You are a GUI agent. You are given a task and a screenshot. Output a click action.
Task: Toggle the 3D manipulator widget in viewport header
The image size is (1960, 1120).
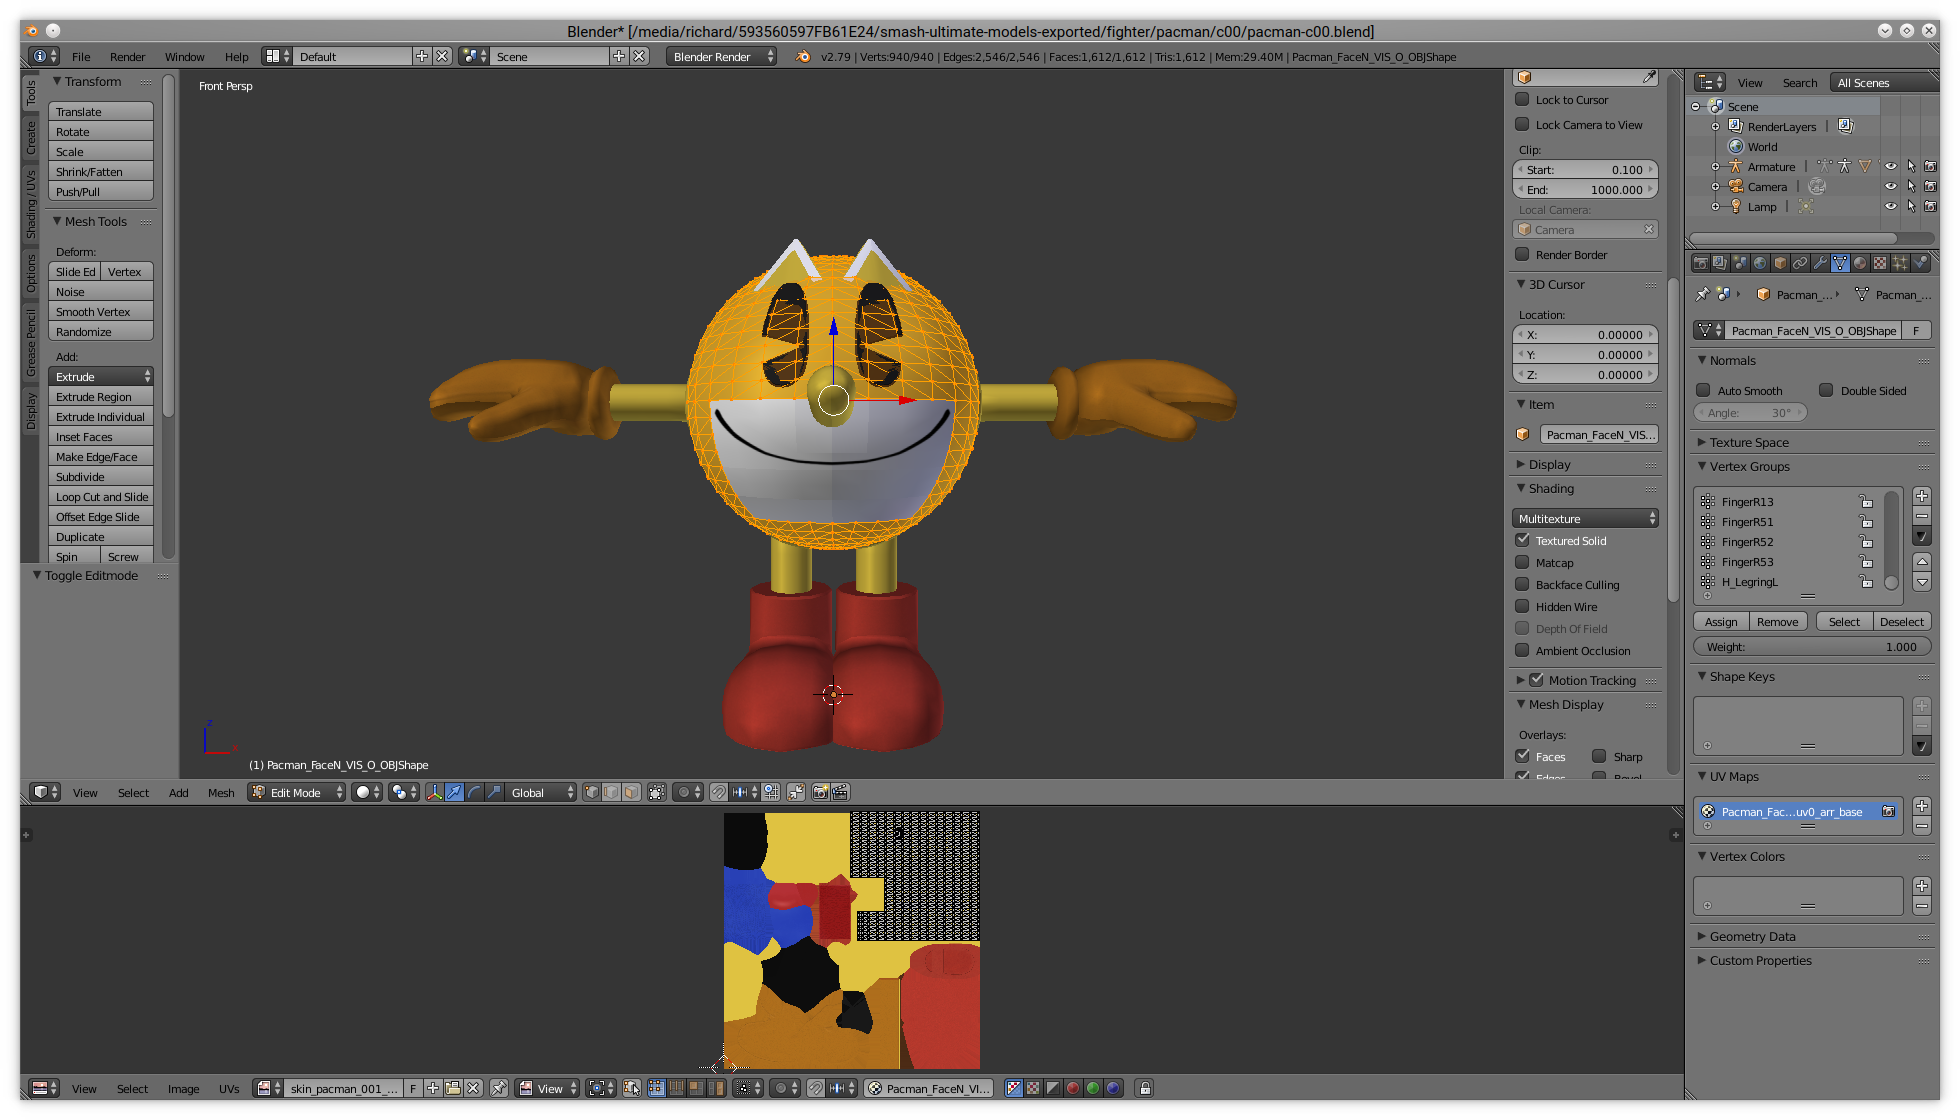pos(434,792)
